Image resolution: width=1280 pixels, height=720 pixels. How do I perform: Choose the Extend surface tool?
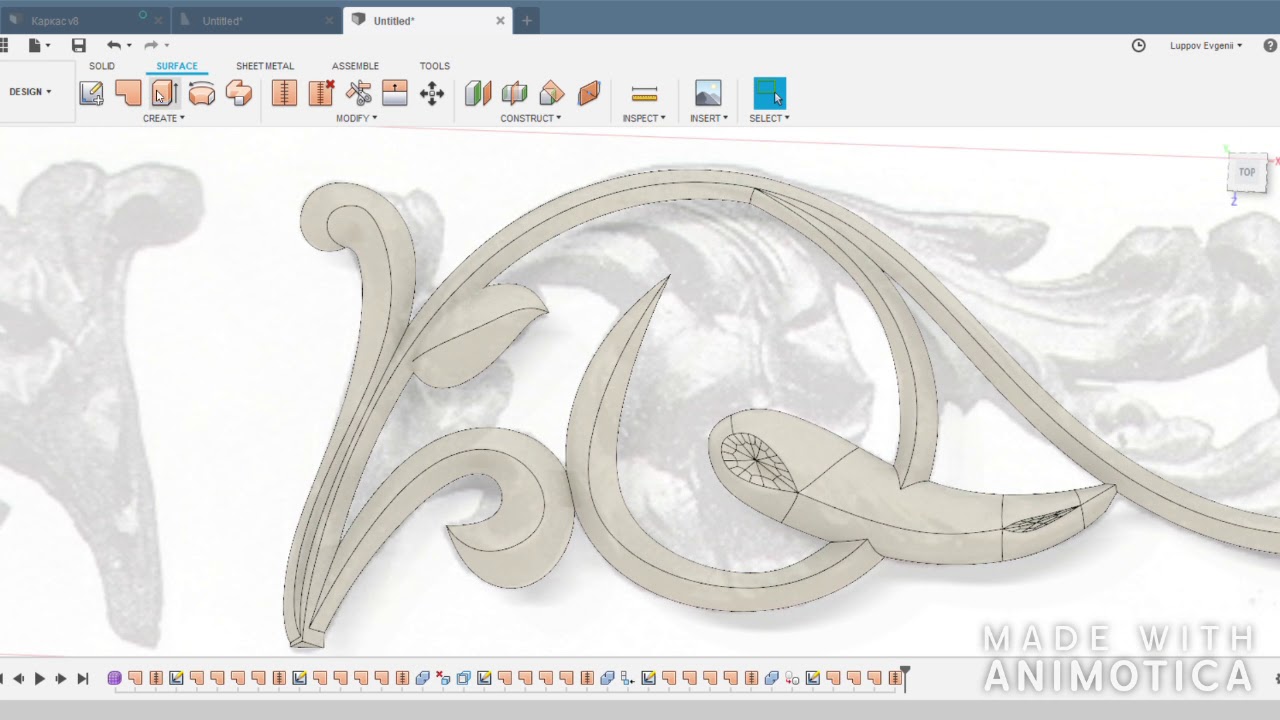tap(395, 93)
